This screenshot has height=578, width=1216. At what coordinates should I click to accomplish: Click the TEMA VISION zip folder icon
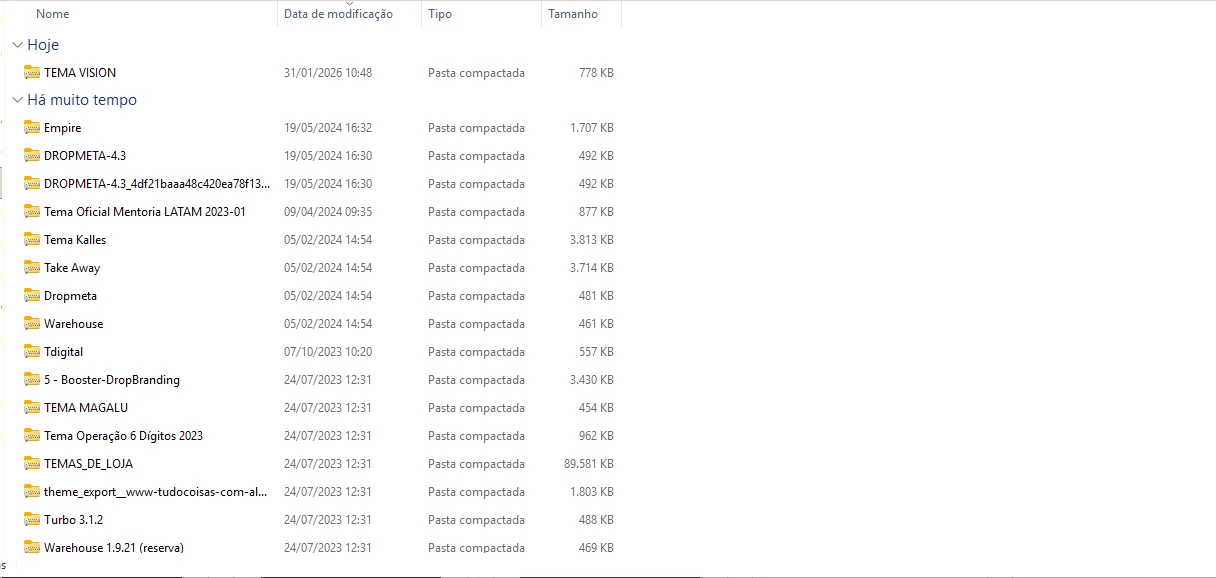coord(32,72)
